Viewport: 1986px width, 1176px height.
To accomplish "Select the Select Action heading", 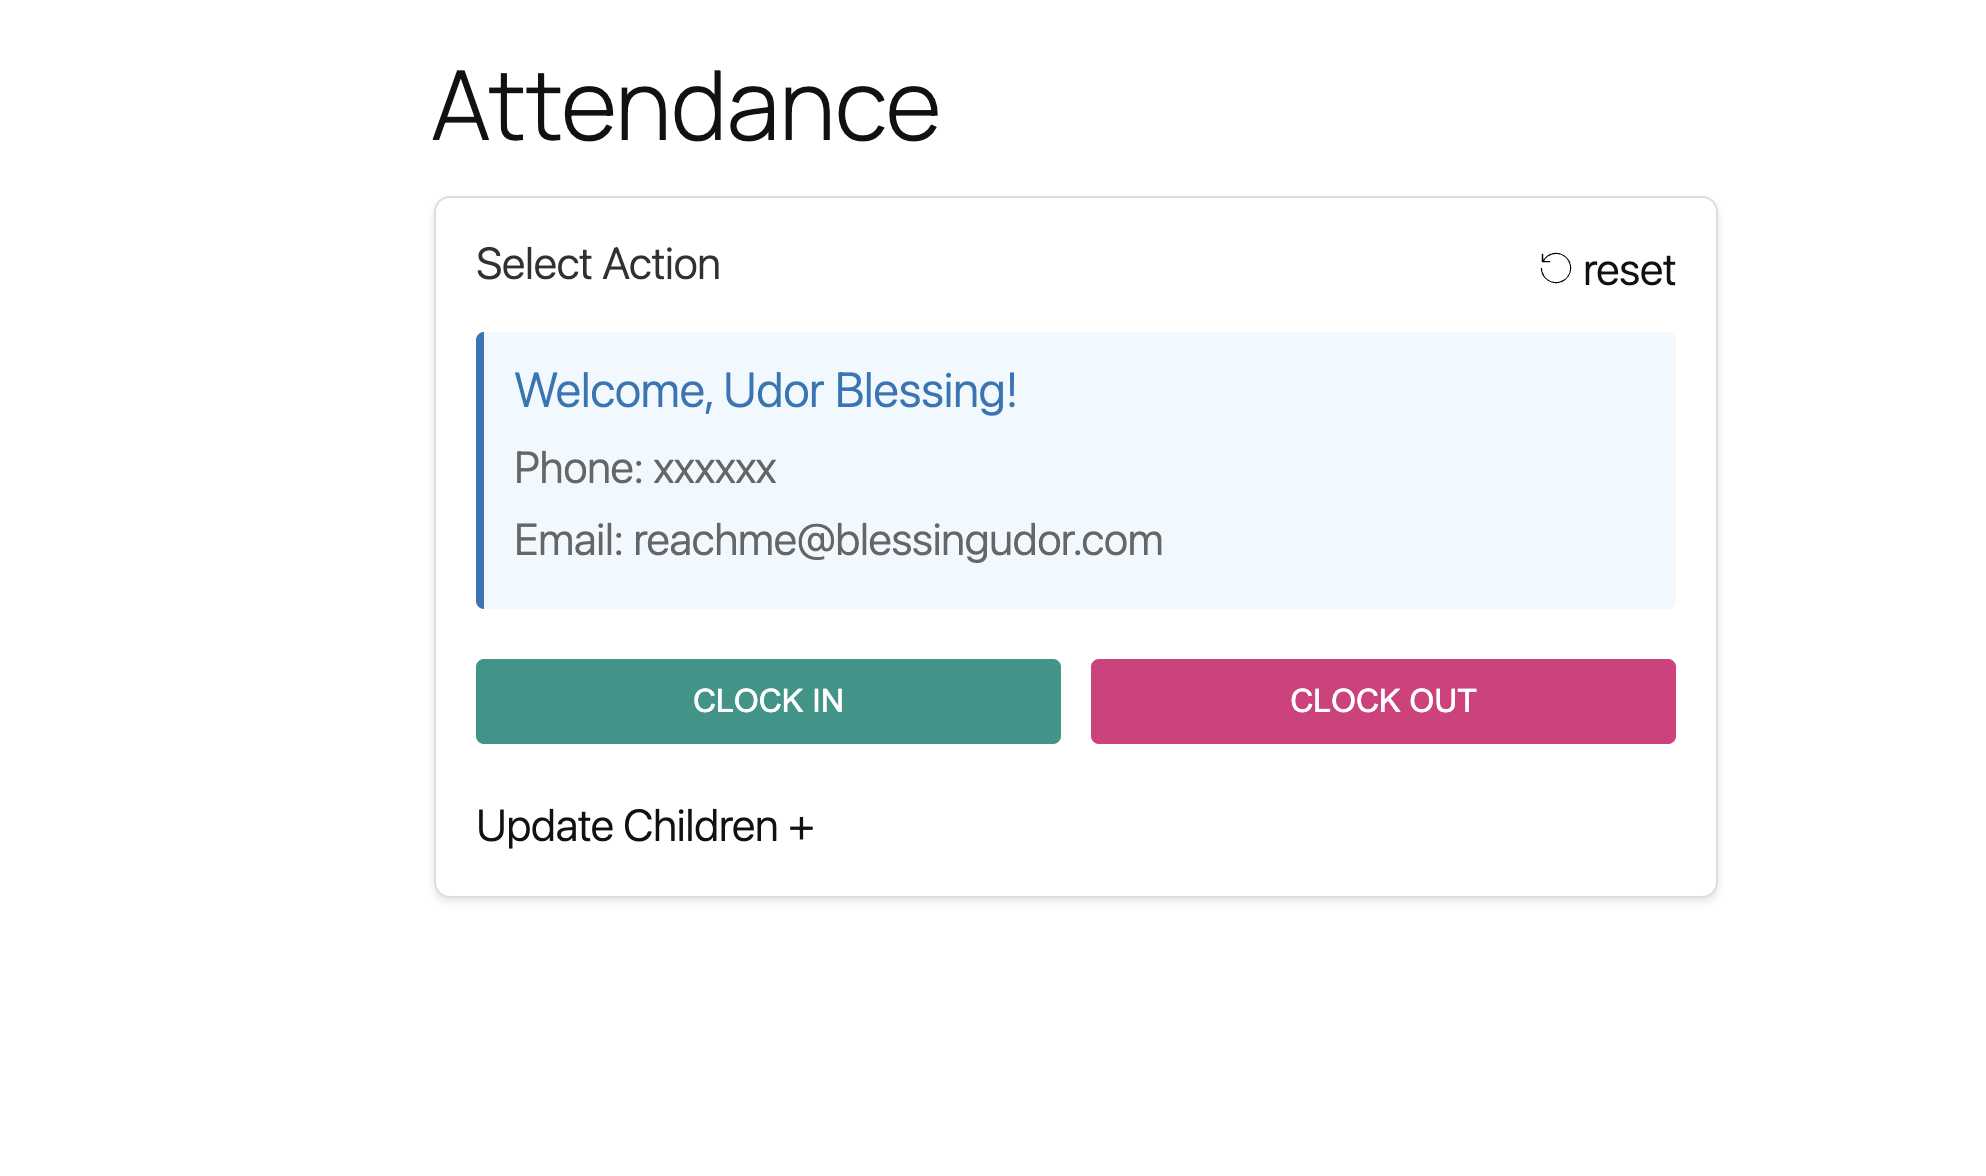I will coord(597,263).
